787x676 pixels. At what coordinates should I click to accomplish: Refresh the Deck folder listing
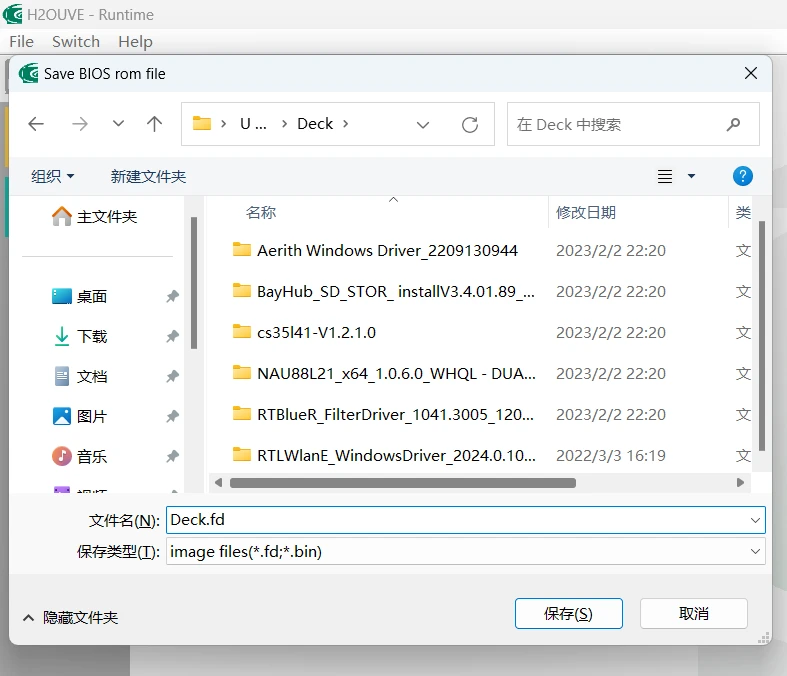[469, 124]
